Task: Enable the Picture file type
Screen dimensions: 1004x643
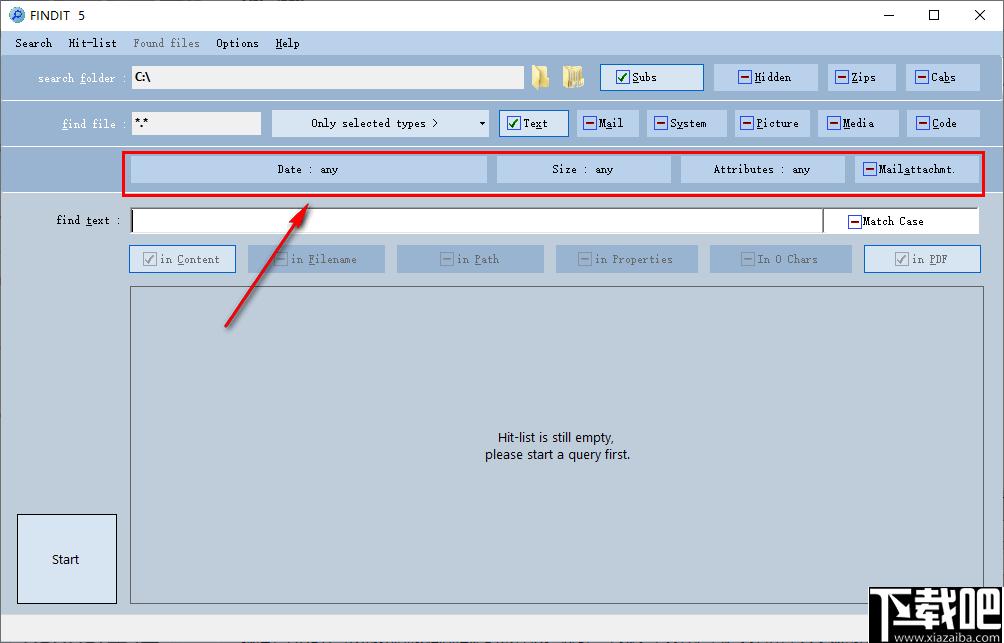Action: point(772,124)
